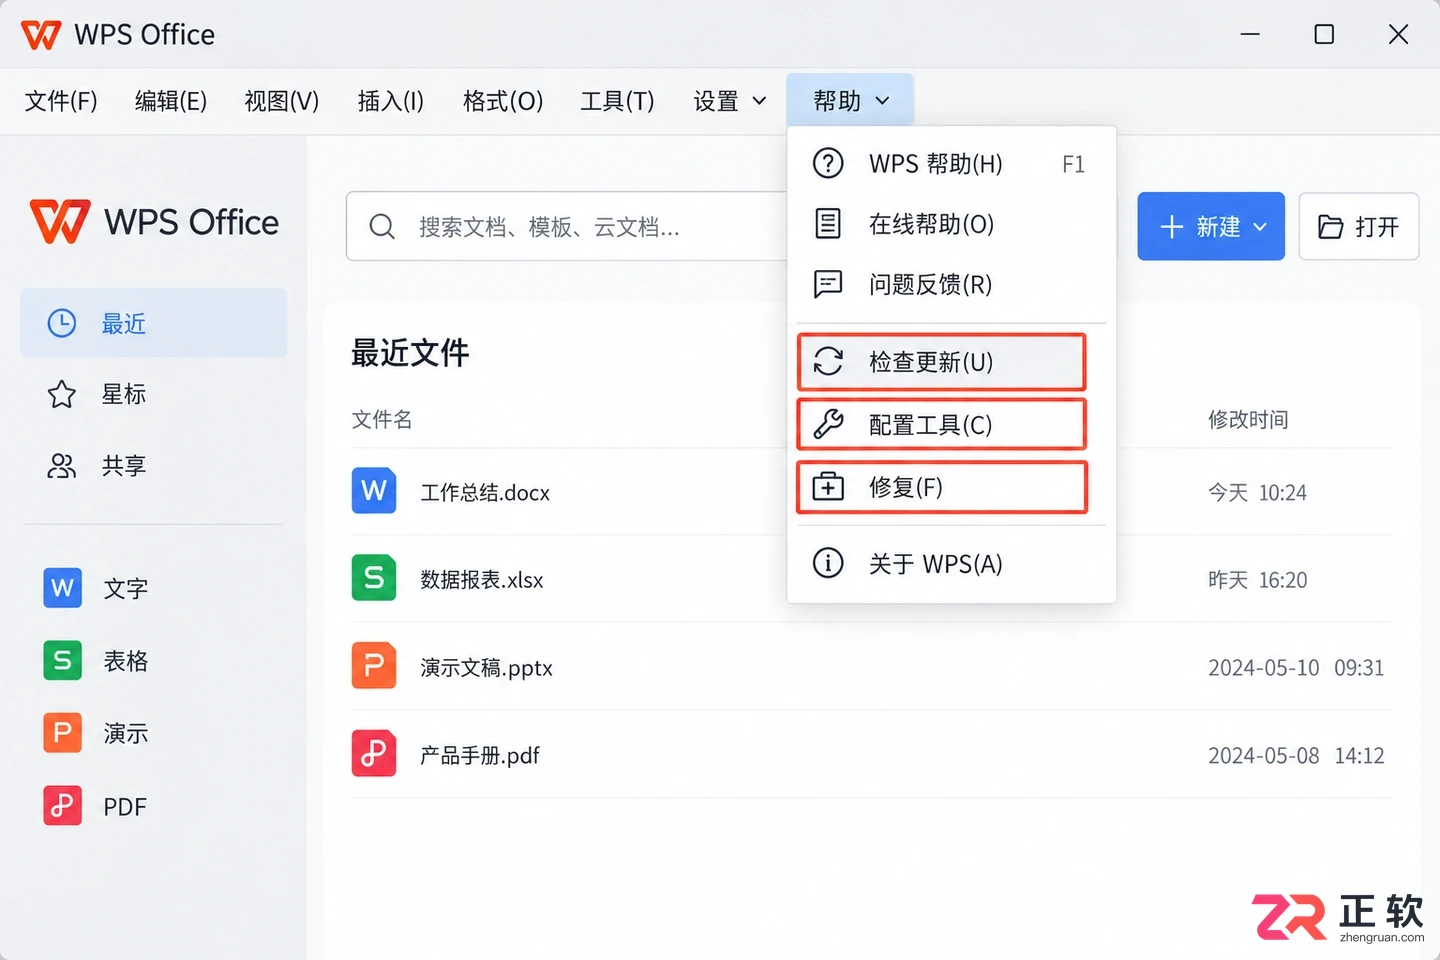Screen dimensions: 1440x960
Task: Open the 插入(I) menu
Action: click(391, 101)
